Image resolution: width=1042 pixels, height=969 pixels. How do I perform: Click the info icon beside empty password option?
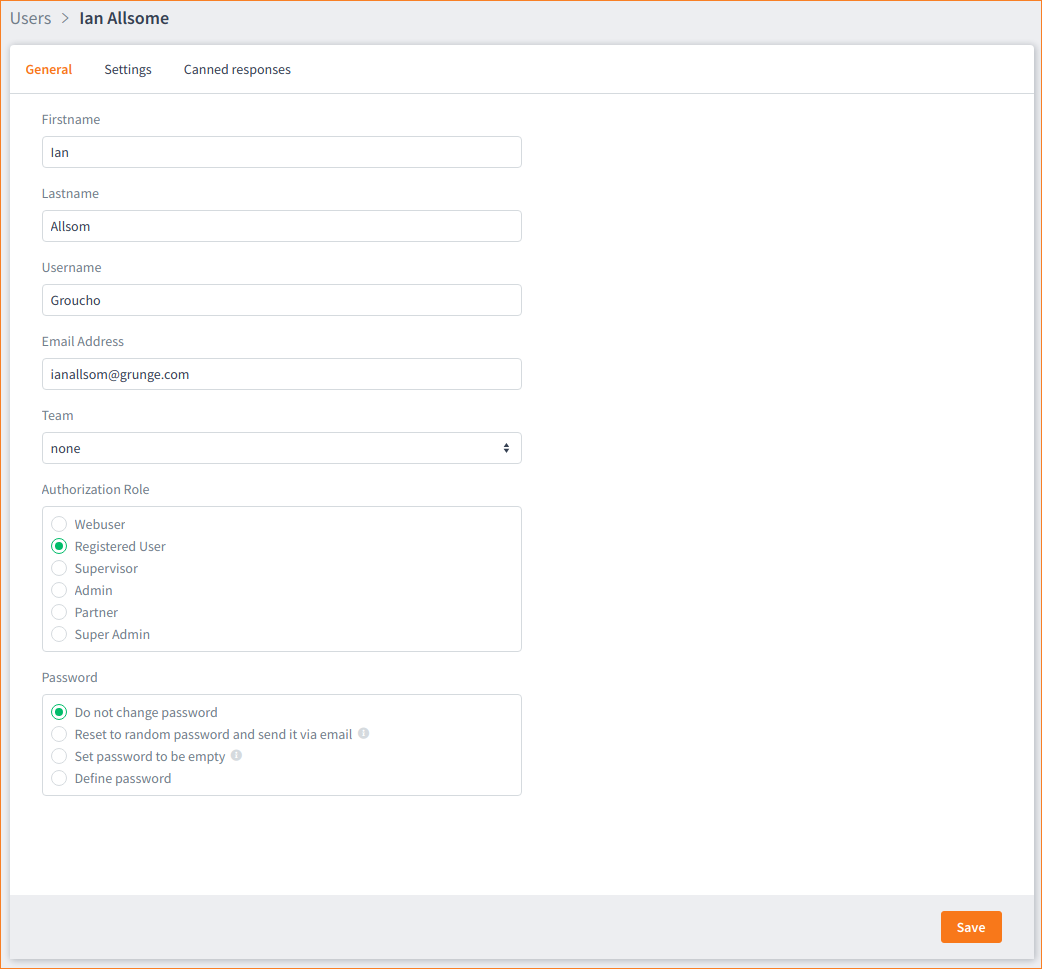pos(236,756)
